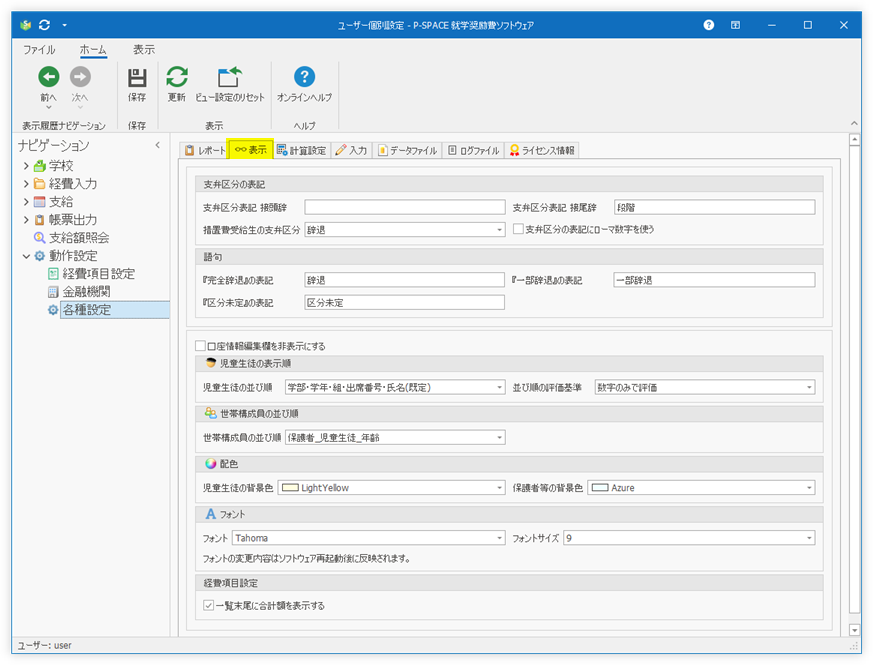The height and width of the screenshot is (665, 873).
Task: Open 保護者等の背景色 Azure color picker
Action: 702,488
